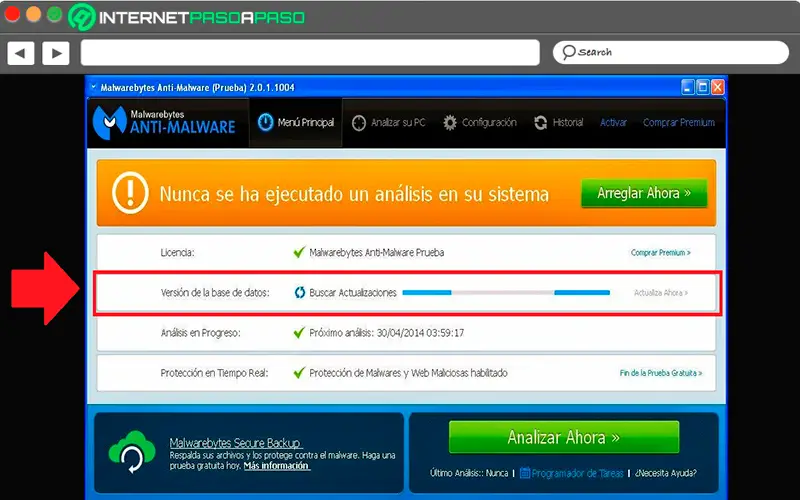This screenshot has height=500, width=800.
Task: Close Malwarebytes with the red X button
Action: click(x=717, y=87)
